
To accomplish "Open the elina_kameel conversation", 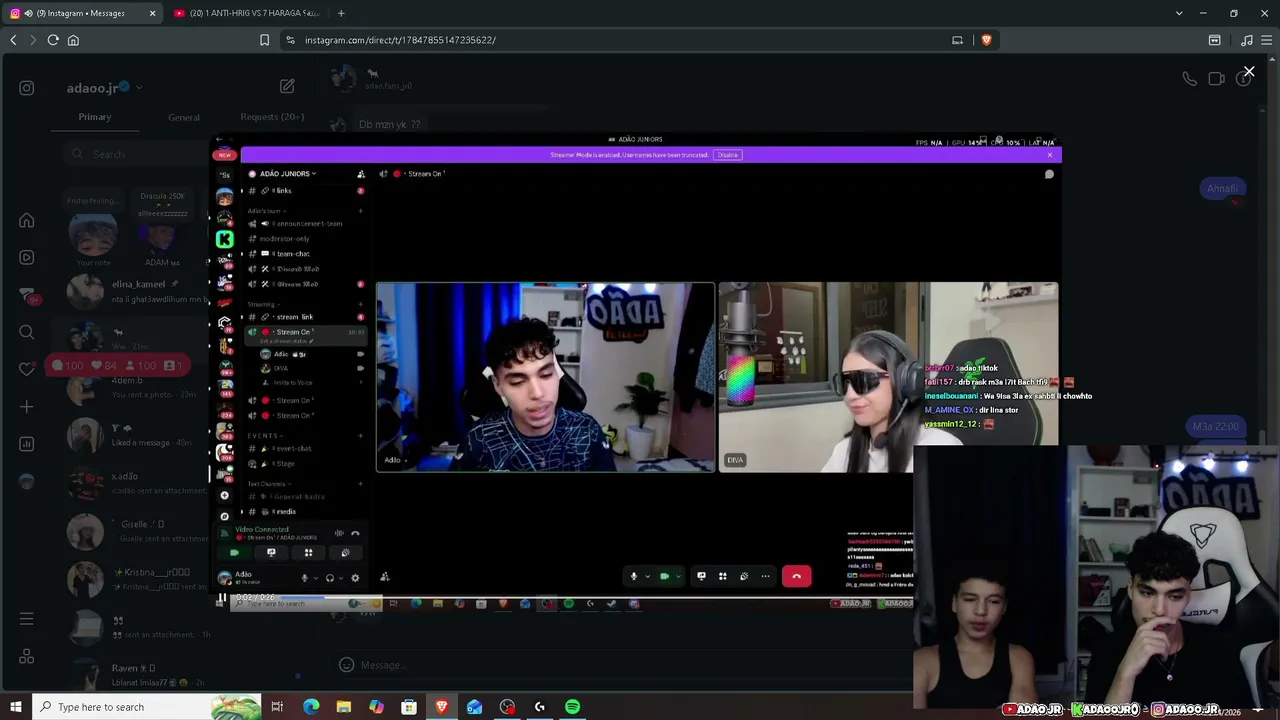I will [x=135, y=291].
